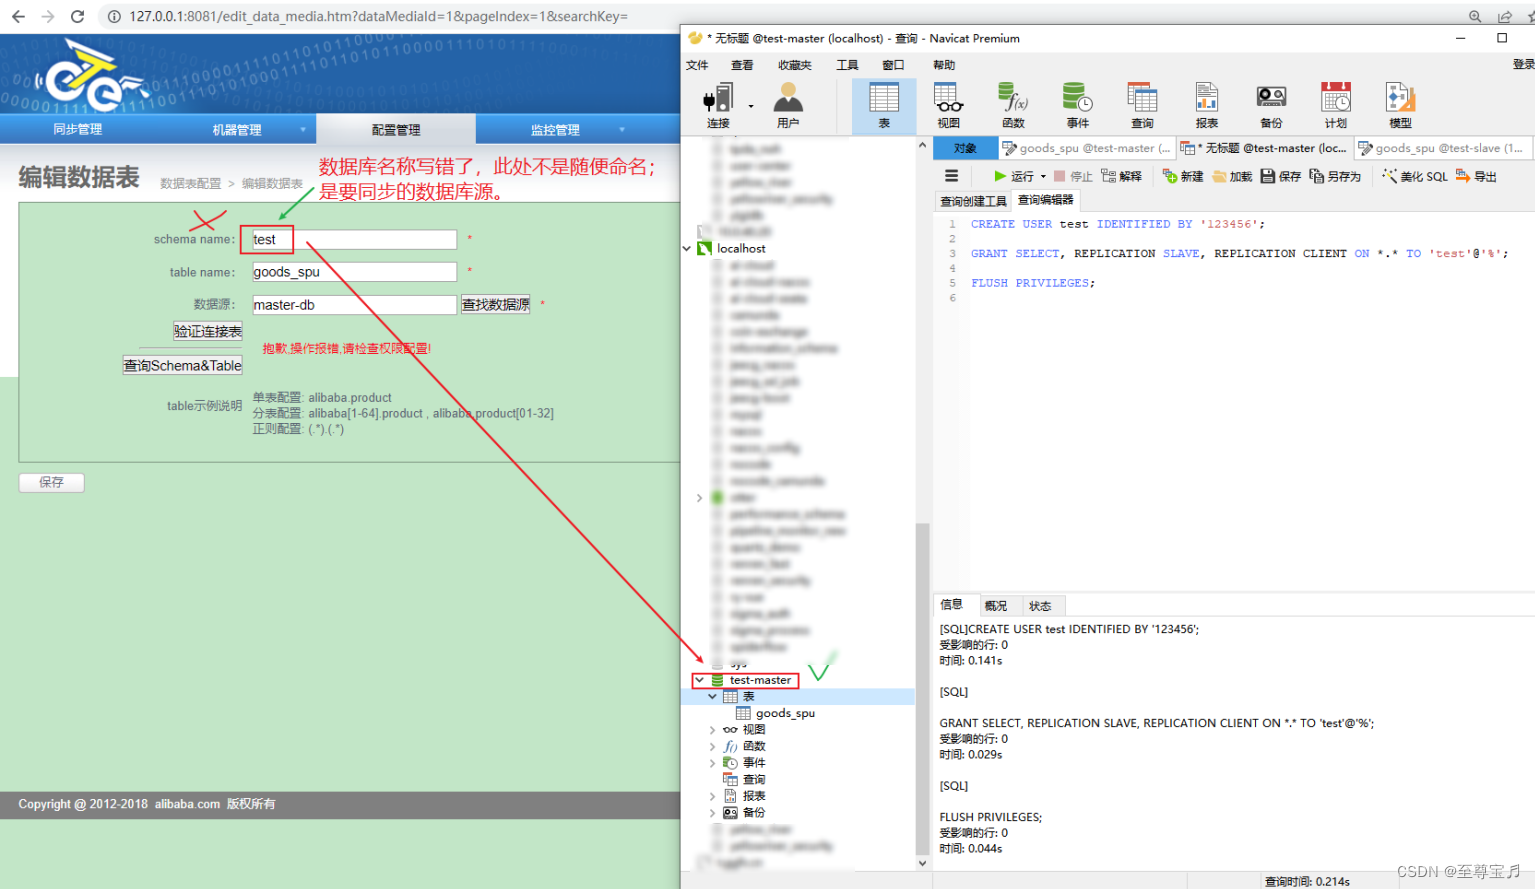Viewport: 1535px width, 889px height.
Task: Open 同步管理 nav tab on web page
Action: click(78, 129)
